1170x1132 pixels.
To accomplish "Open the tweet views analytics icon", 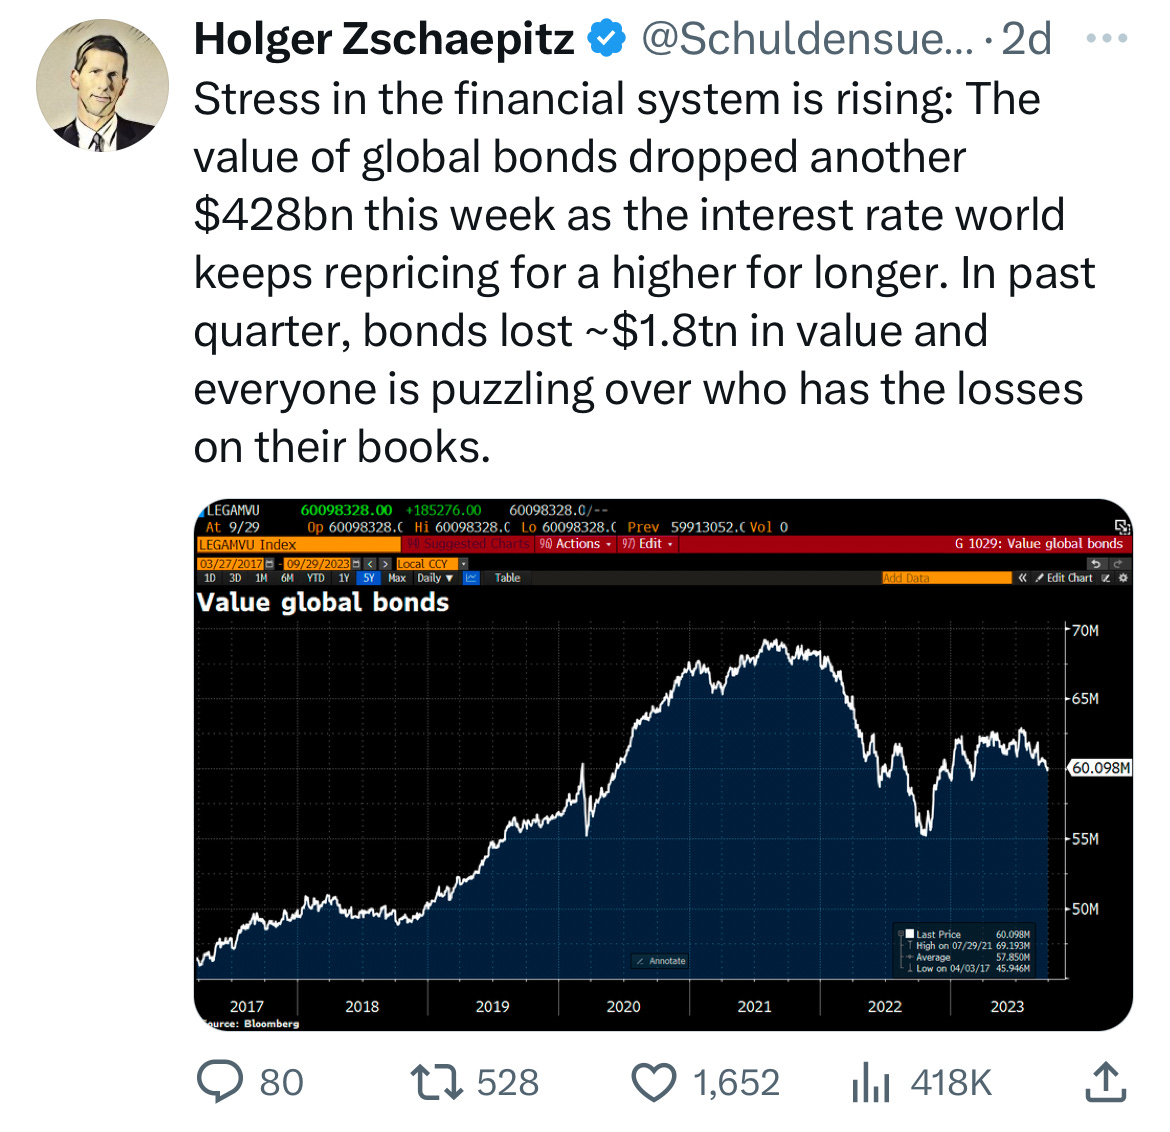I will pos(871,1083).
